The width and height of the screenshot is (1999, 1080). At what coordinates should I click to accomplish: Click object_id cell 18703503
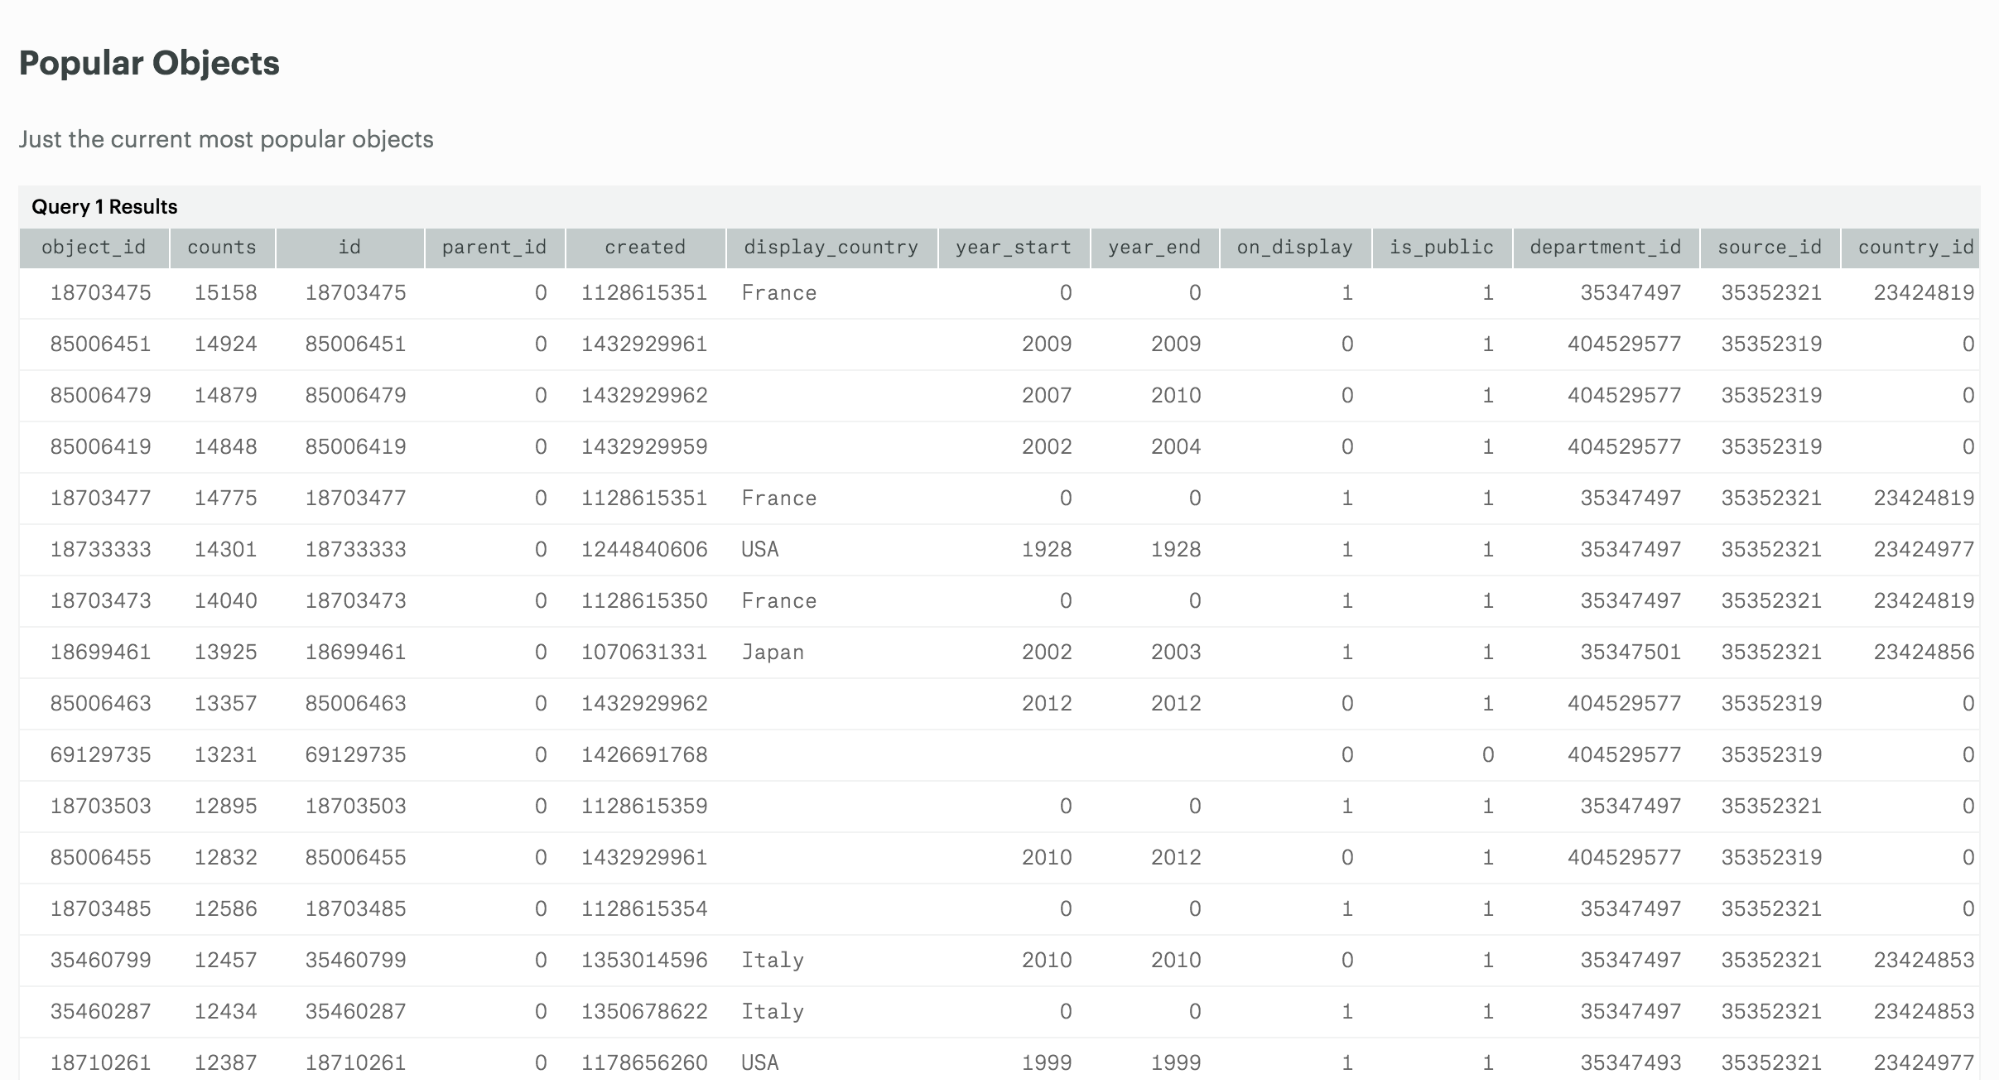click(x=101, y=806)
